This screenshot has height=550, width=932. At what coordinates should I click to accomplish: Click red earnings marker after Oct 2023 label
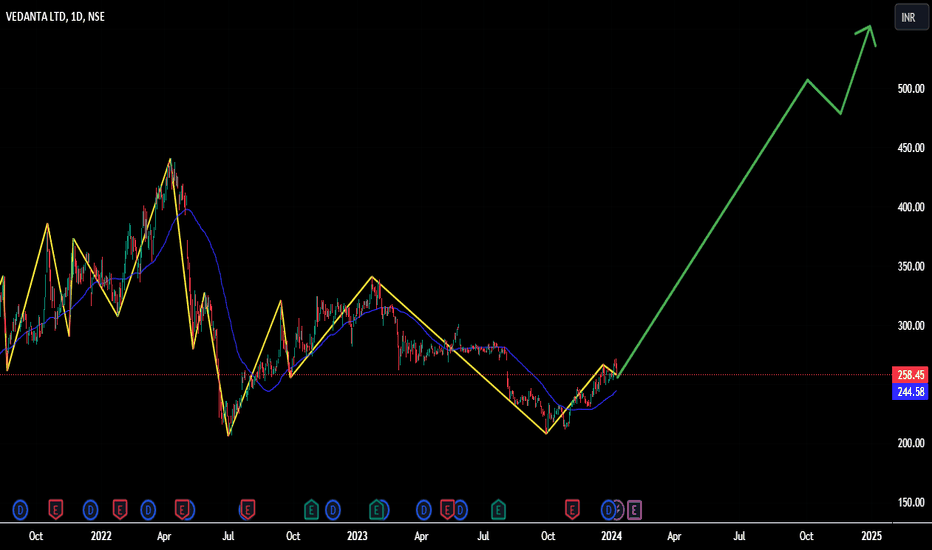click(572, 510)
